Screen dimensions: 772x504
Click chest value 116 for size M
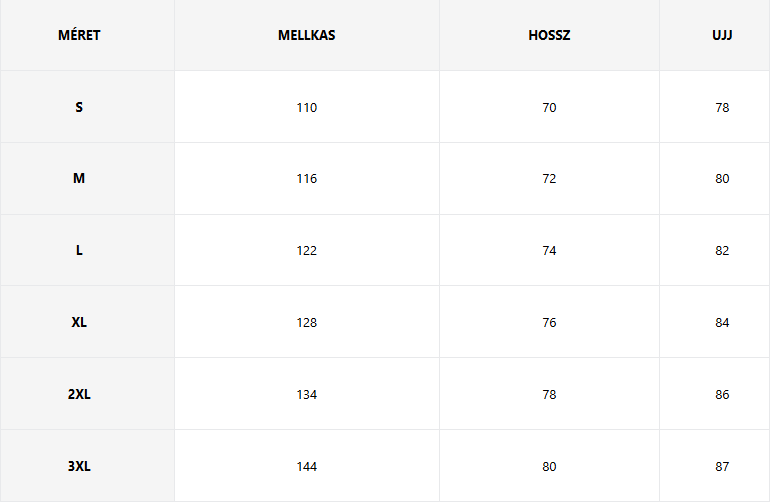306,179
